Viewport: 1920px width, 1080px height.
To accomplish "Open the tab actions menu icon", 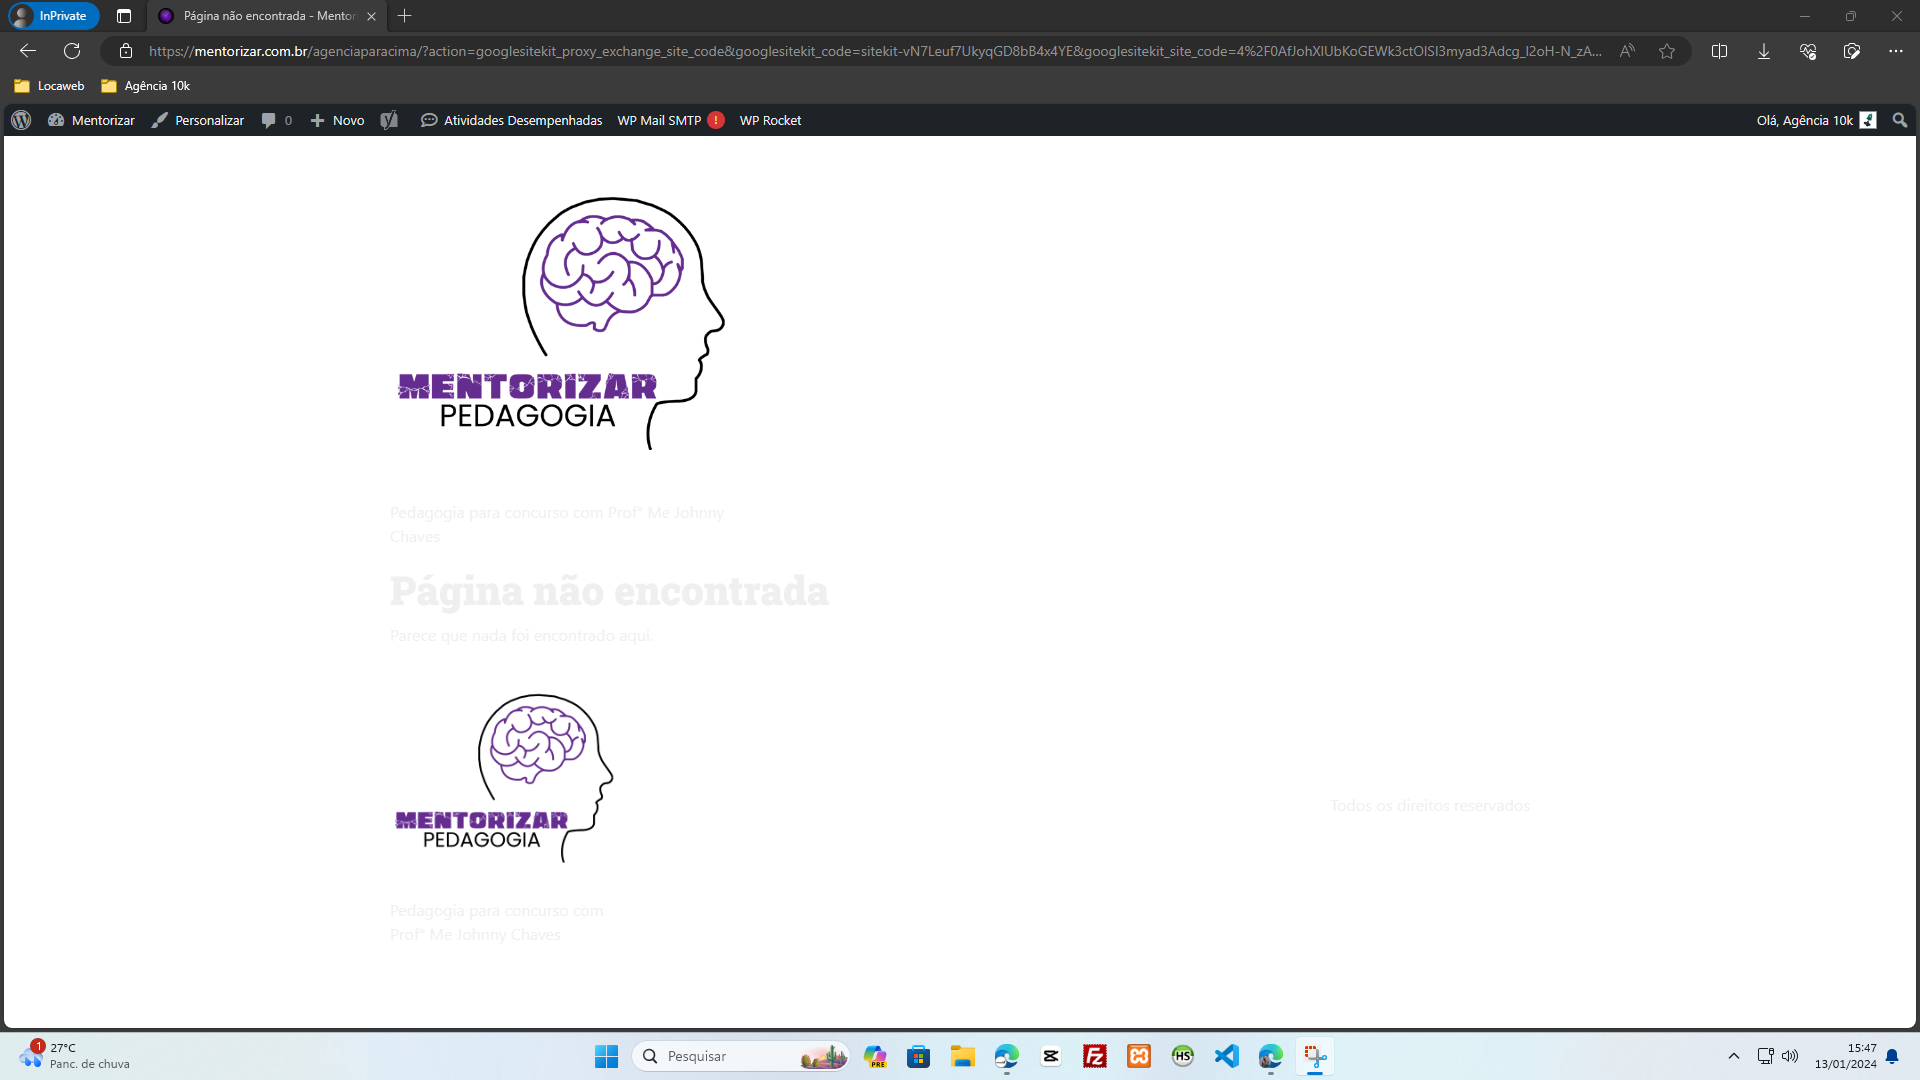I will tap(124, 16).
